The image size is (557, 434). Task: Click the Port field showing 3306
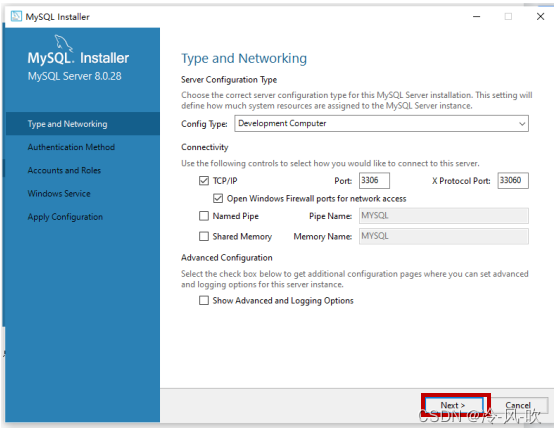pyautogui.click(x=374, y=180)
